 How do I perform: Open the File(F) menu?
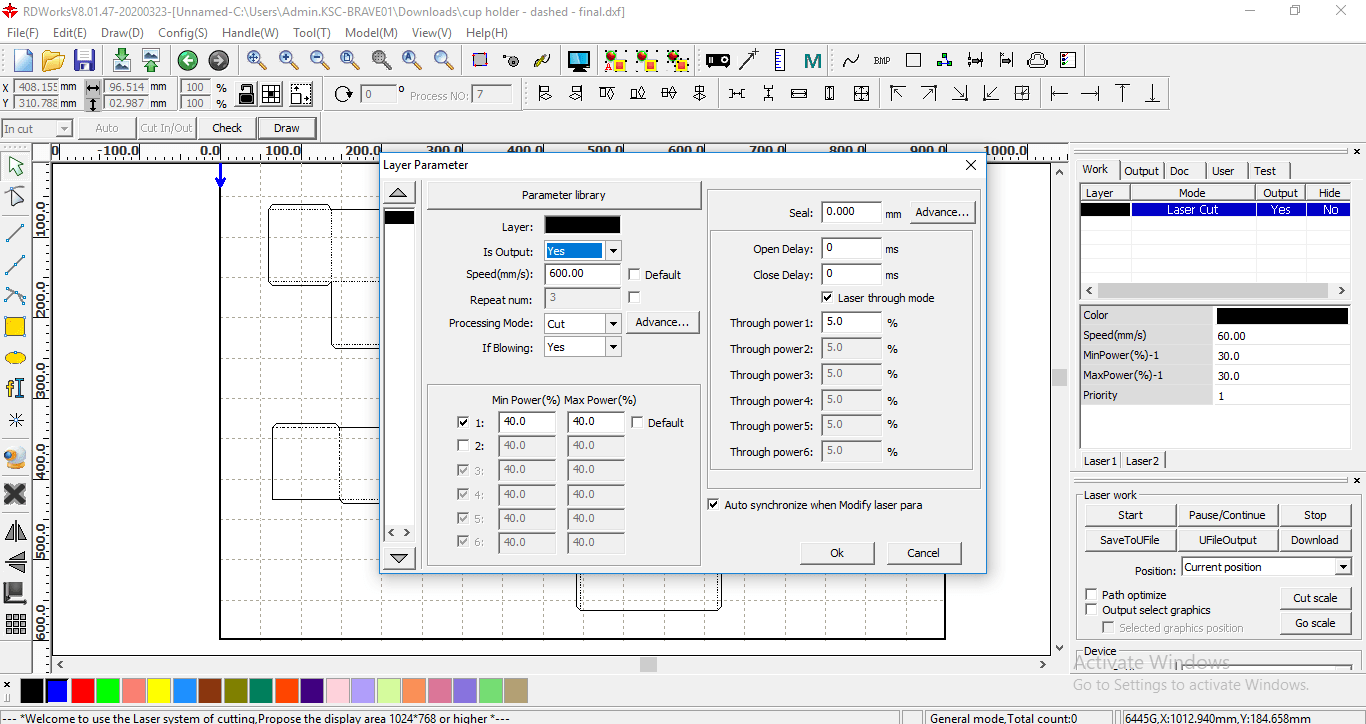coord(22,33)
